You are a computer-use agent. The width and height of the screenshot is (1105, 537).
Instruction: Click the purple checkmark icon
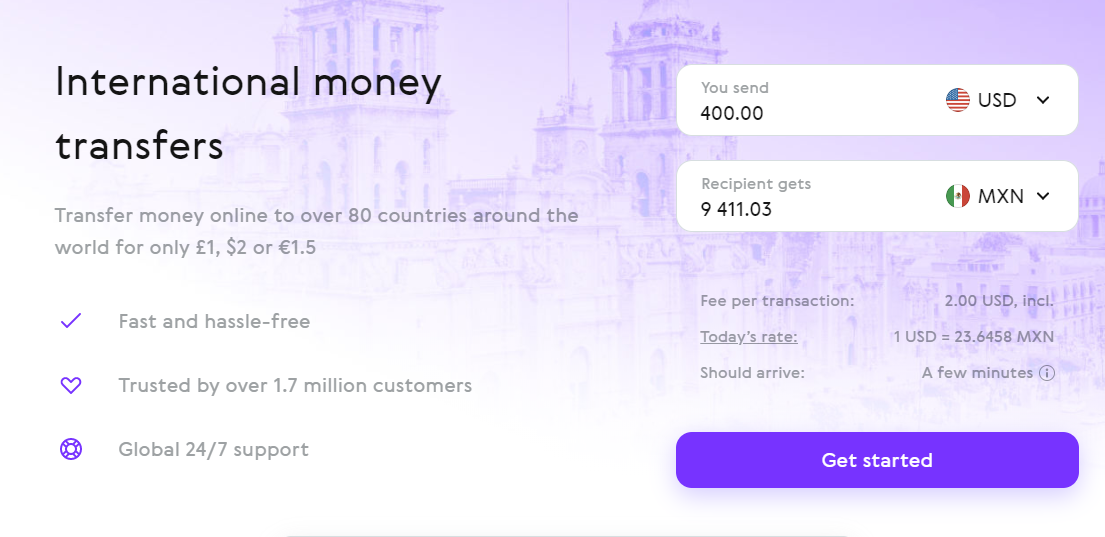[x=71, y=321]
